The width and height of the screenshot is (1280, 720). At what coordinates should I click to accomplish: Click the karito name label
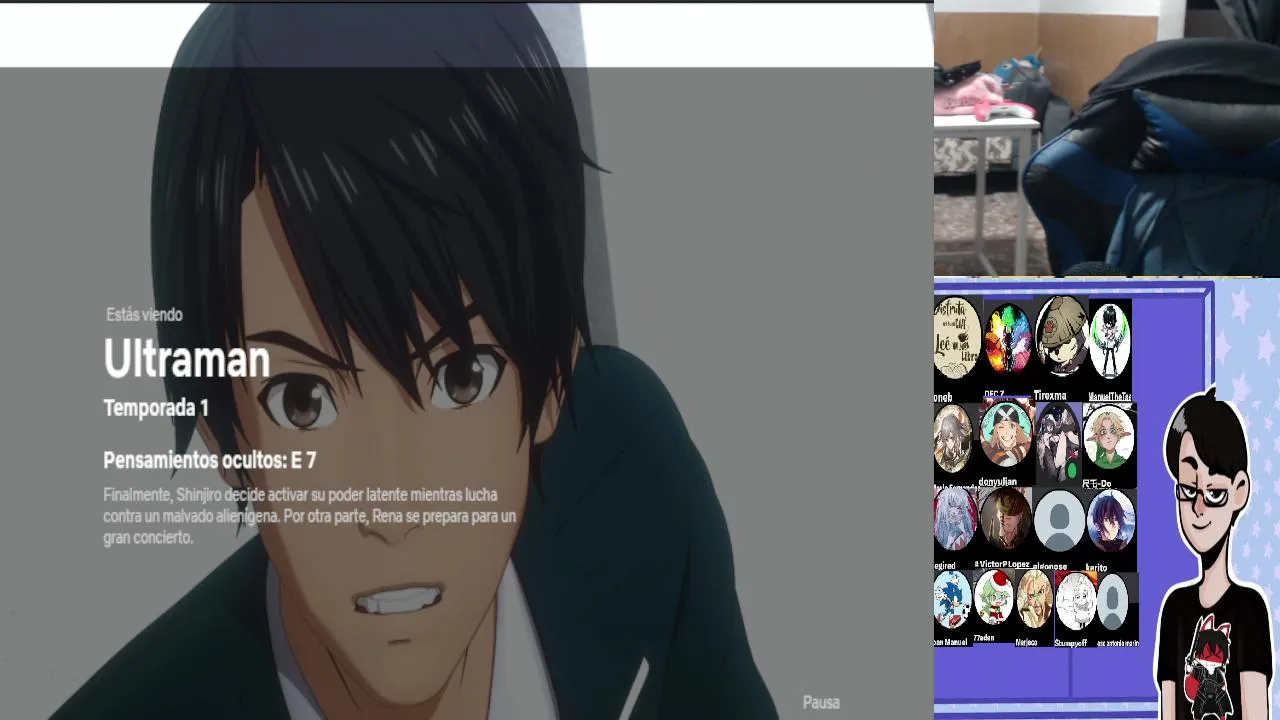pos(1096,567)
